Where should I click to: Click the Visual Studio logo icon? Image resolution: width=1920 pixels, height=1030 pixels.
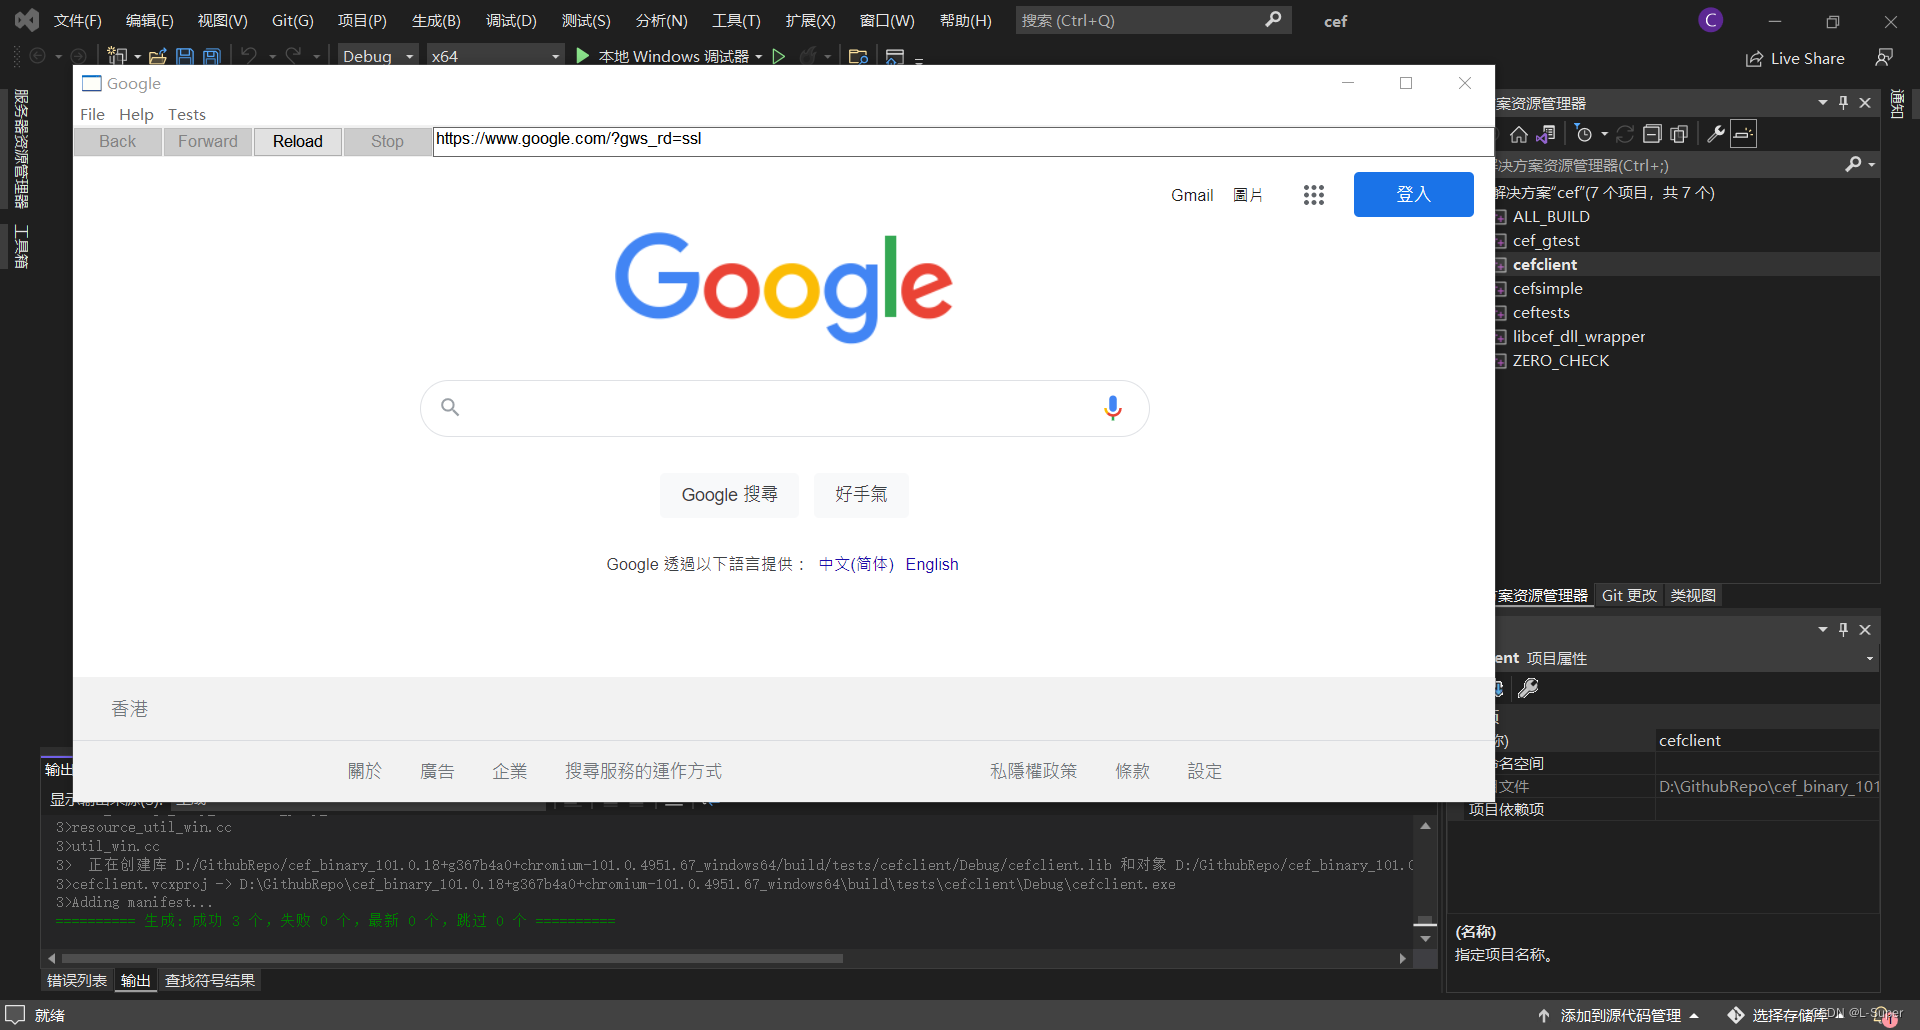[x=27, y=20]
